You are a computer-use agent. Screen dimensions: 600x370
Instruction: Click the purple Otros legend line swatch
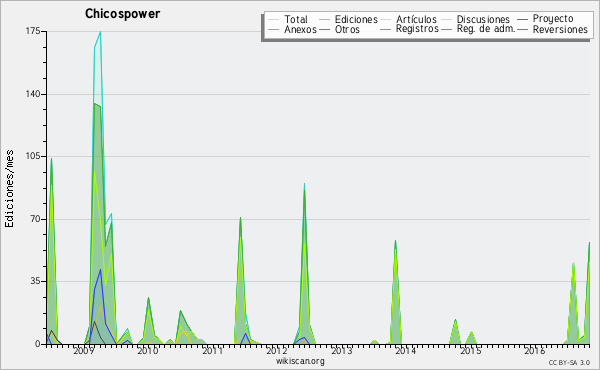(324, 30)
